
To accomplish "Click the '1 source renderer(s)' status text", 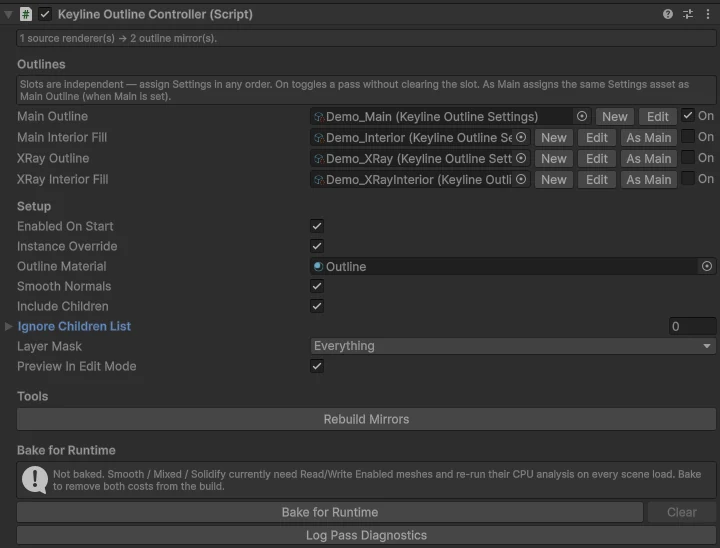I will pyautogui.click(x=118, y=38).
